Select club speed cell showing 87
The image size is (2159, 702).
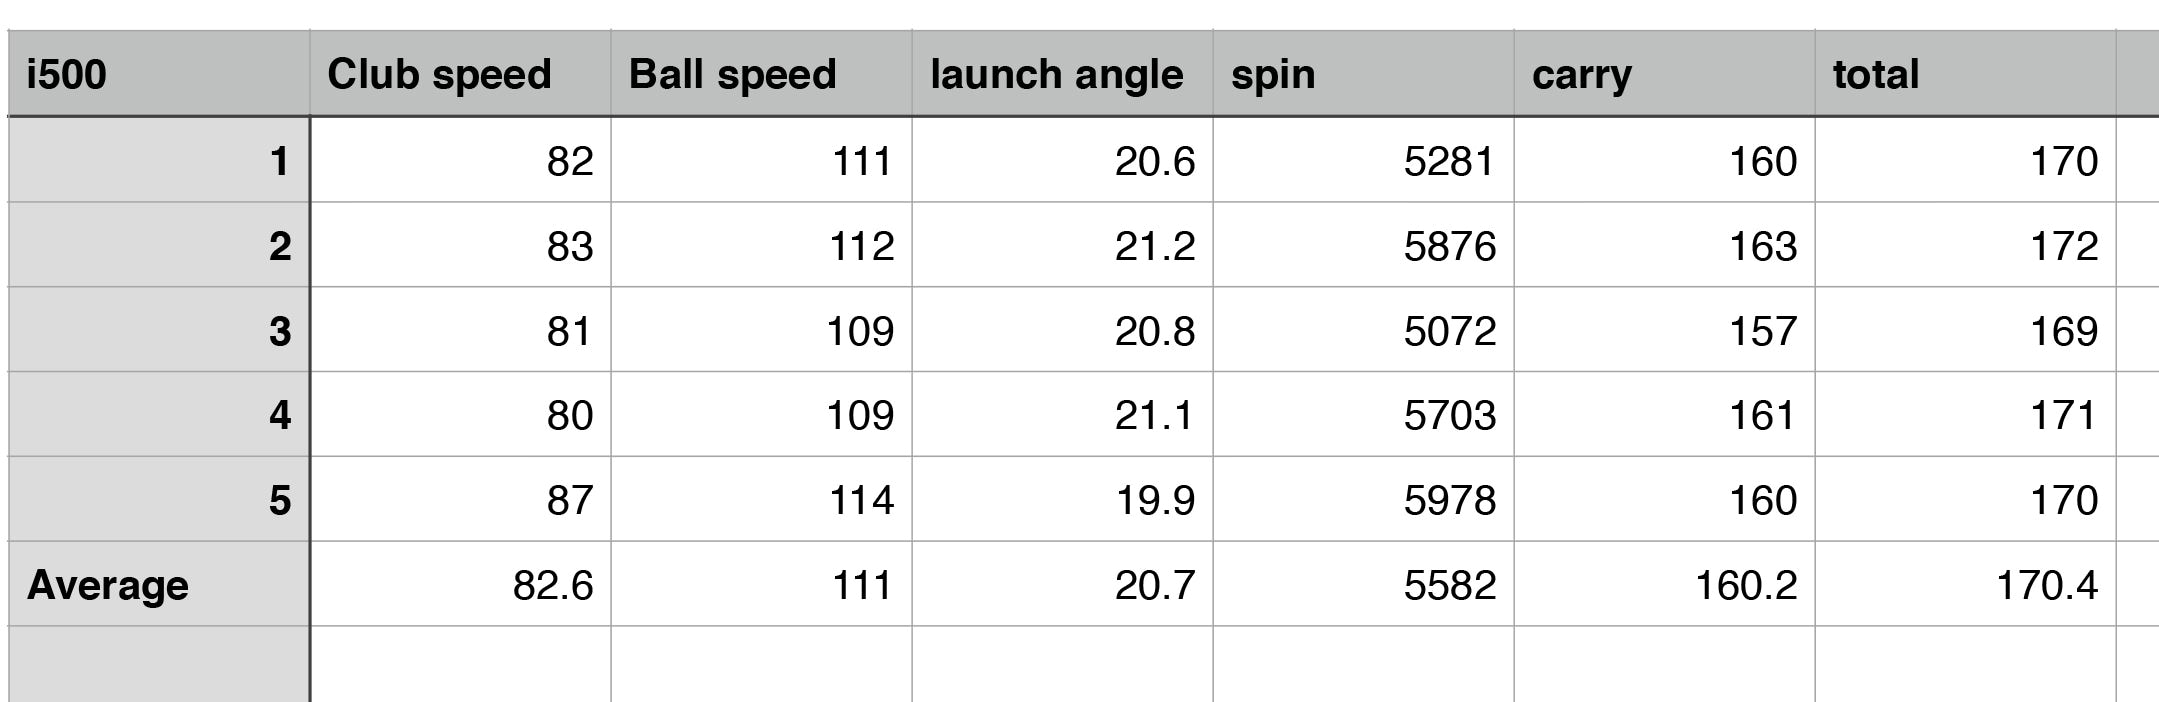click(460, 500)
